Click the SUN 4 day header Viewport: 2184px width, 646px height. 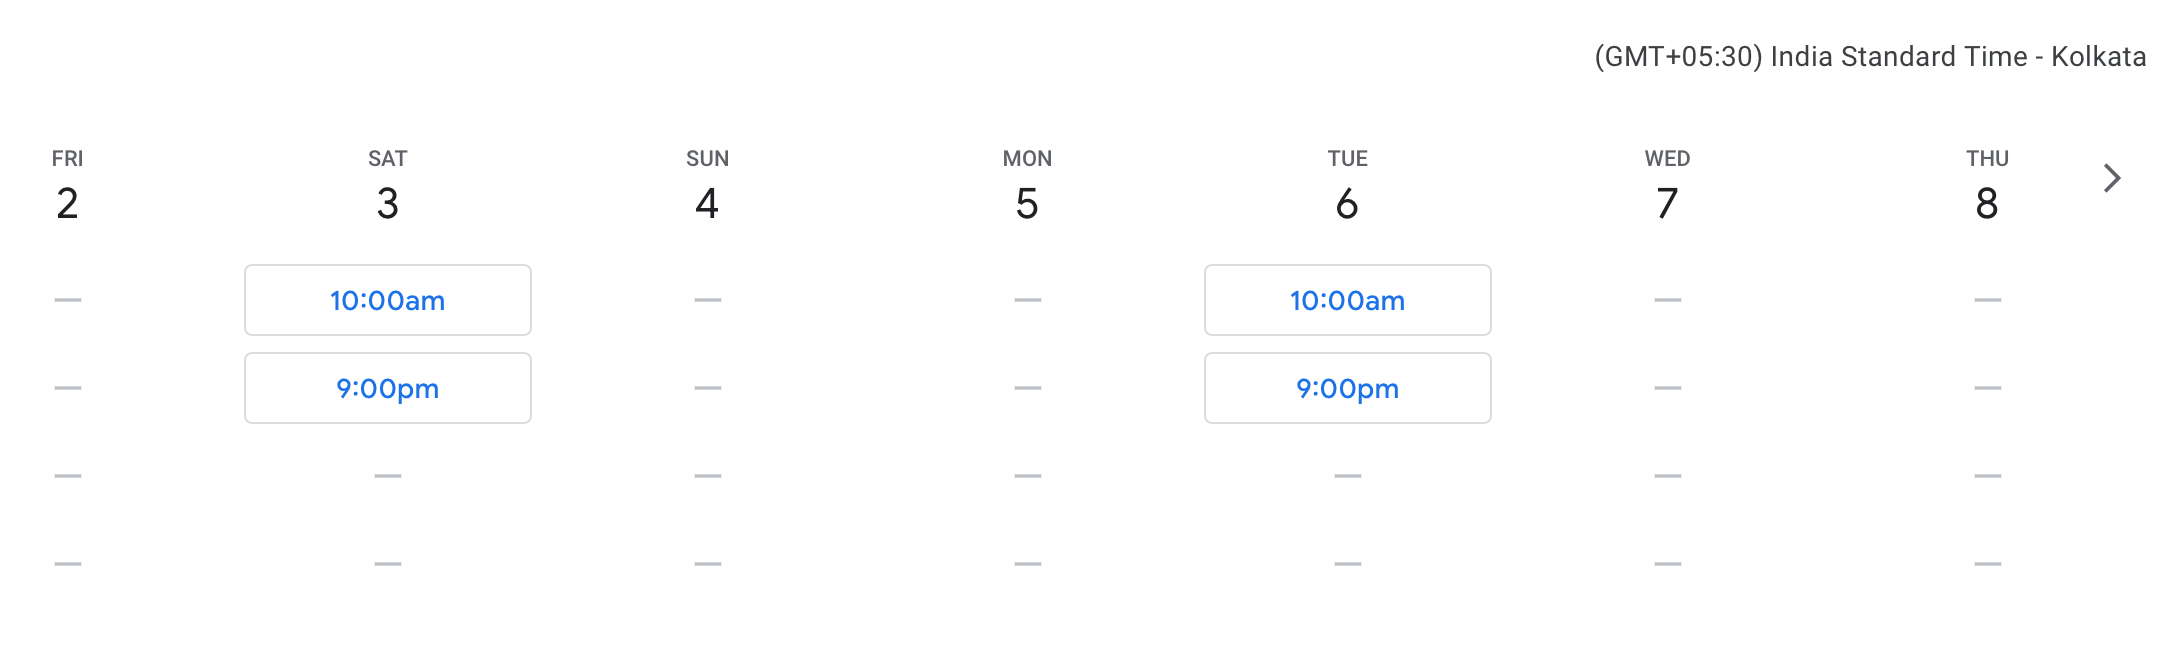(x=707, y=187)
